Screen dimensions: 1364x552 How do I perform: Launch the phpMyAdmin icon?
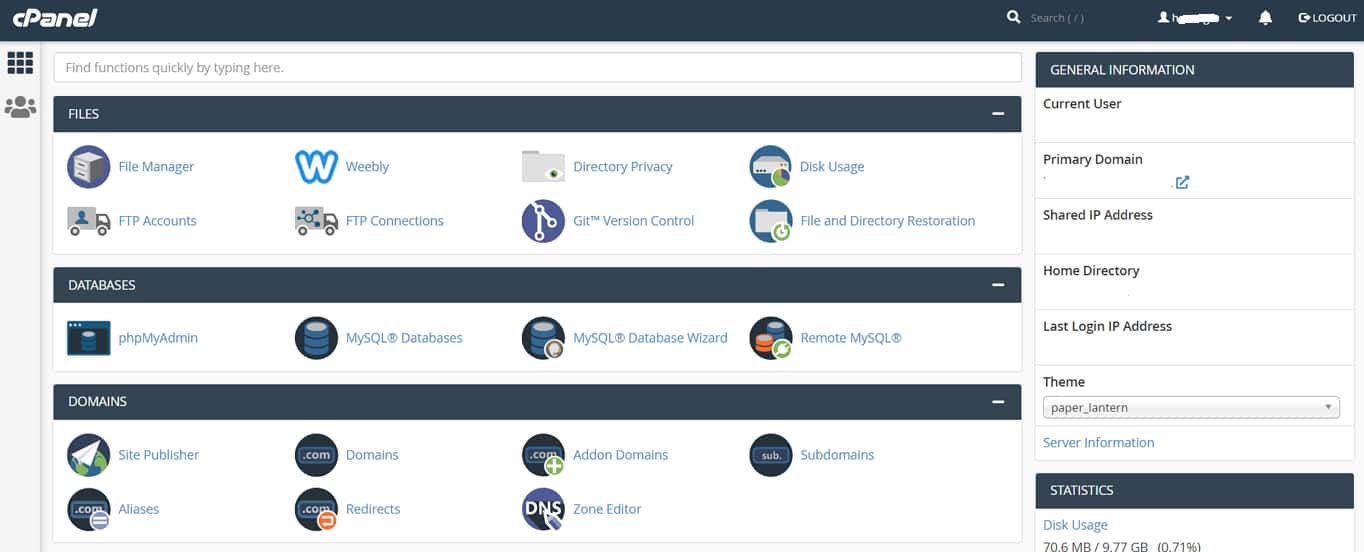click(x=88, y=338)
